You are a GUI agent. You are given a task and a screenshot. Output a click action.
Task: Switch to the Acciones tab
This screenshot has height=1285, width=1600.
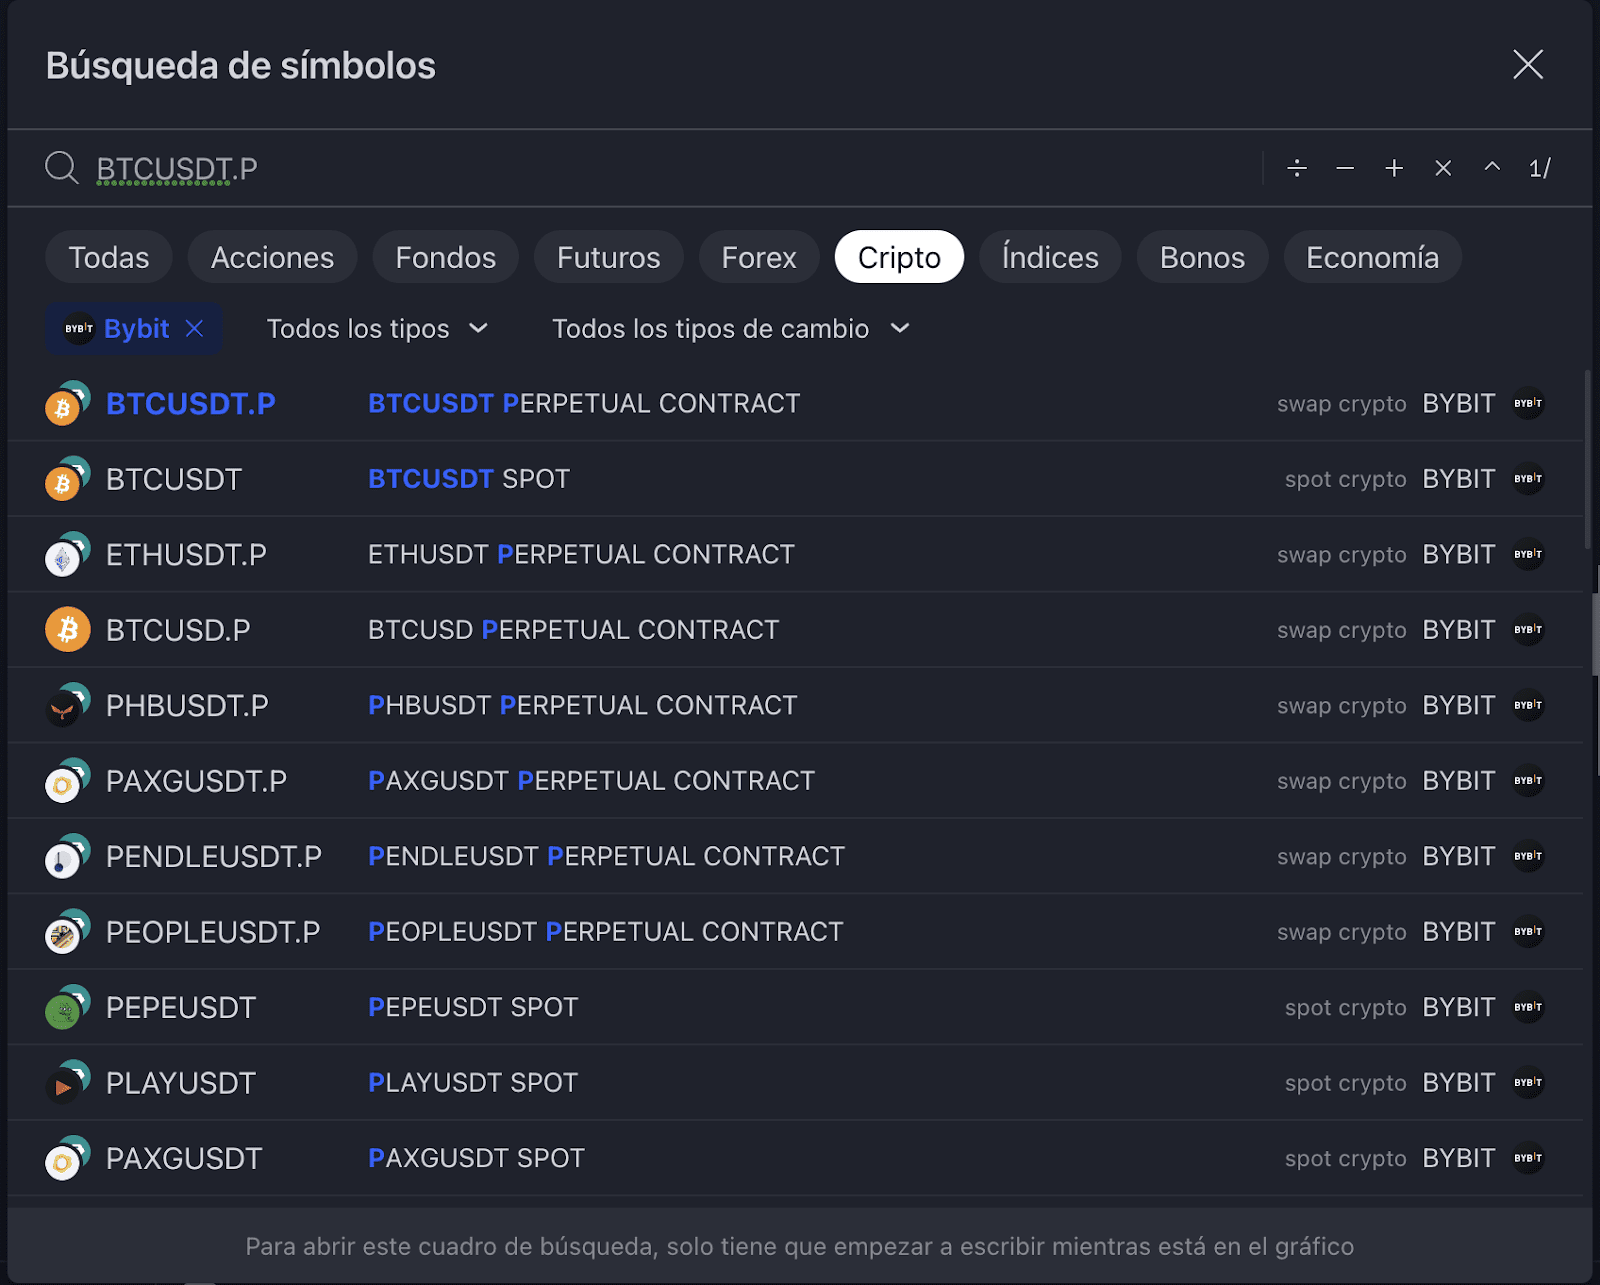[x=272, y=257]
